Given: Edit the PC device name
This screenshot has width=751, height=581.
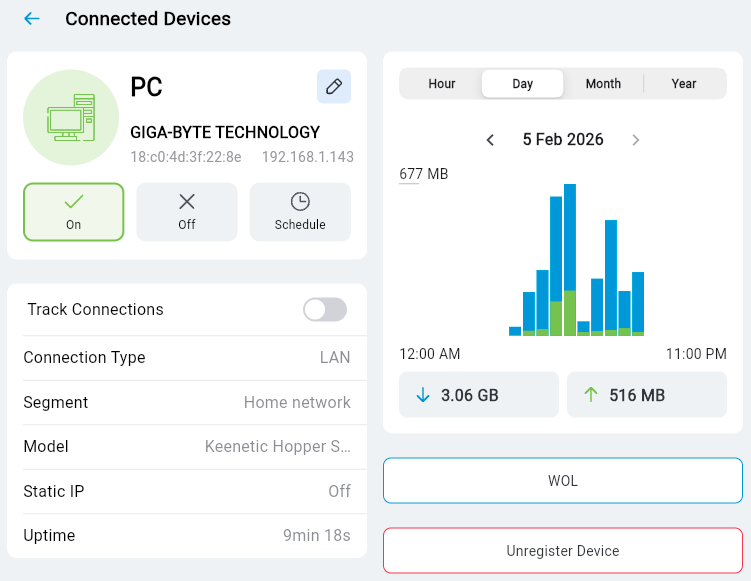Looking at the screenshot, I should pyautogui.click(x=334, y=87).
